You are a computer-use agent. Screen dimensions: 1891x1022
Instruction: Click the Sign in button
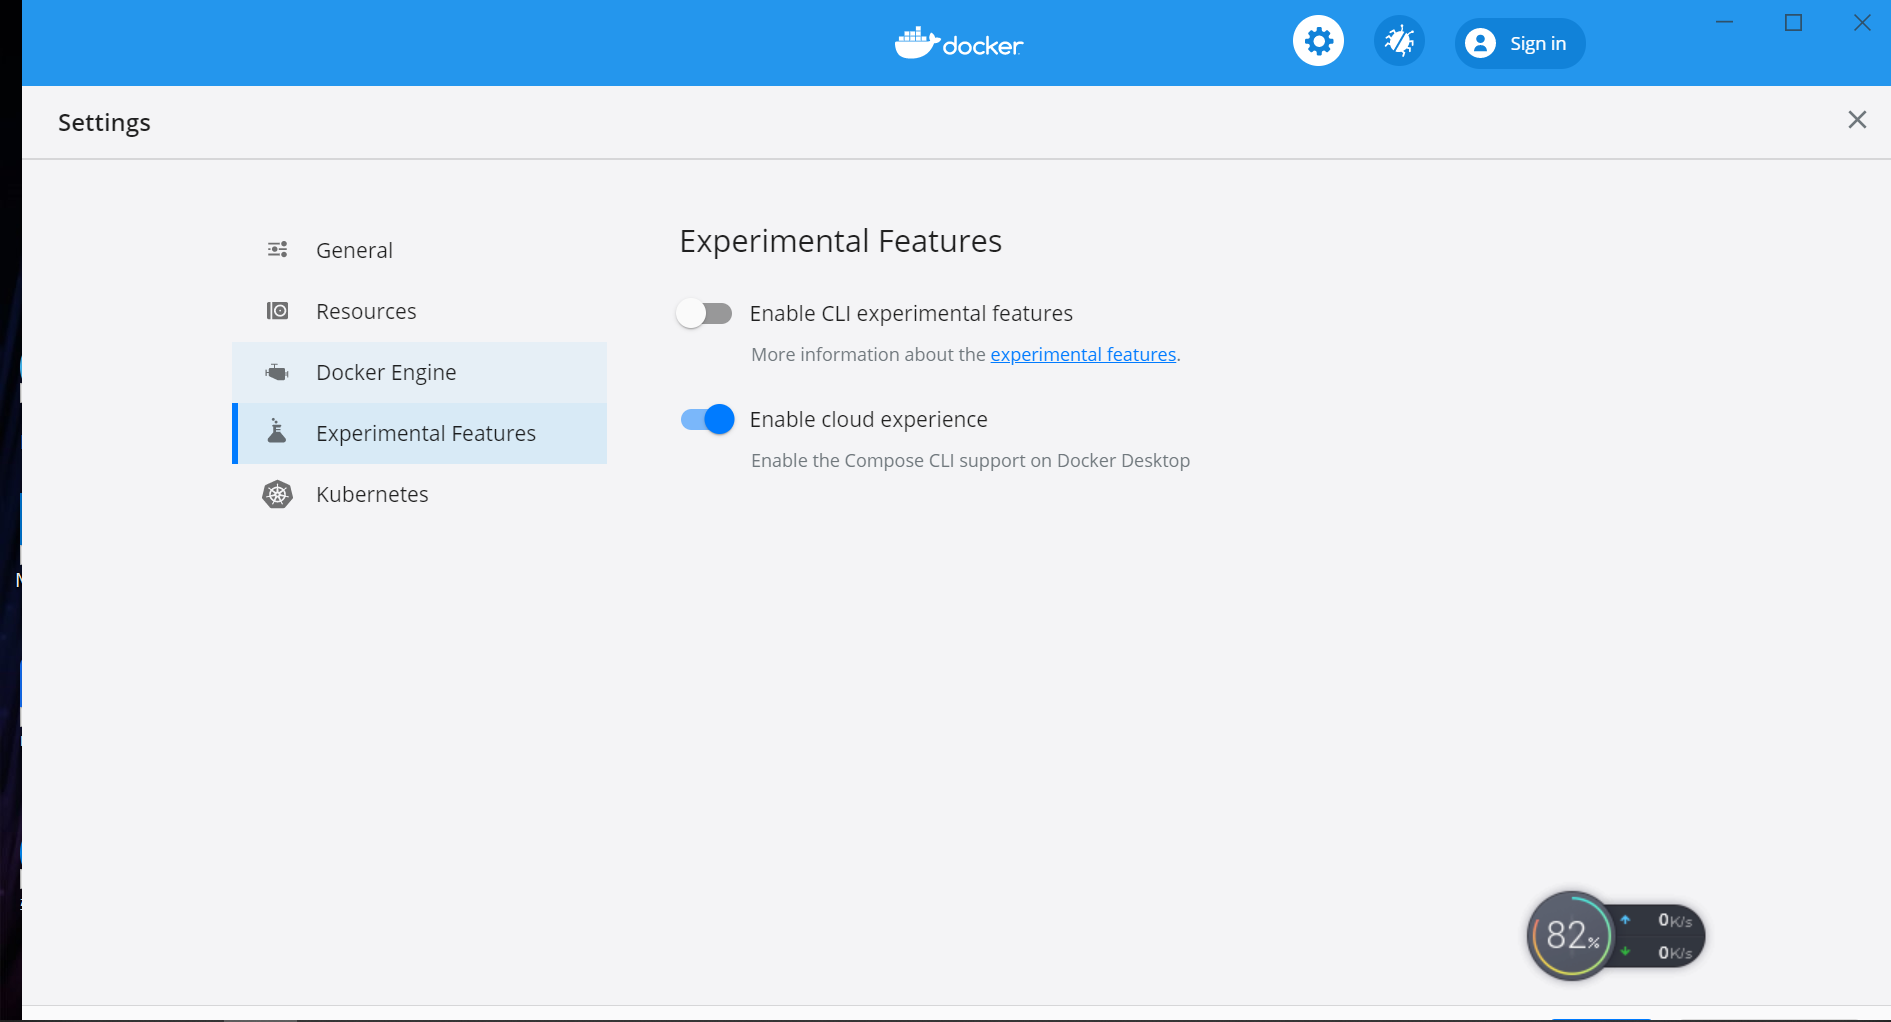click(1520, 43)
